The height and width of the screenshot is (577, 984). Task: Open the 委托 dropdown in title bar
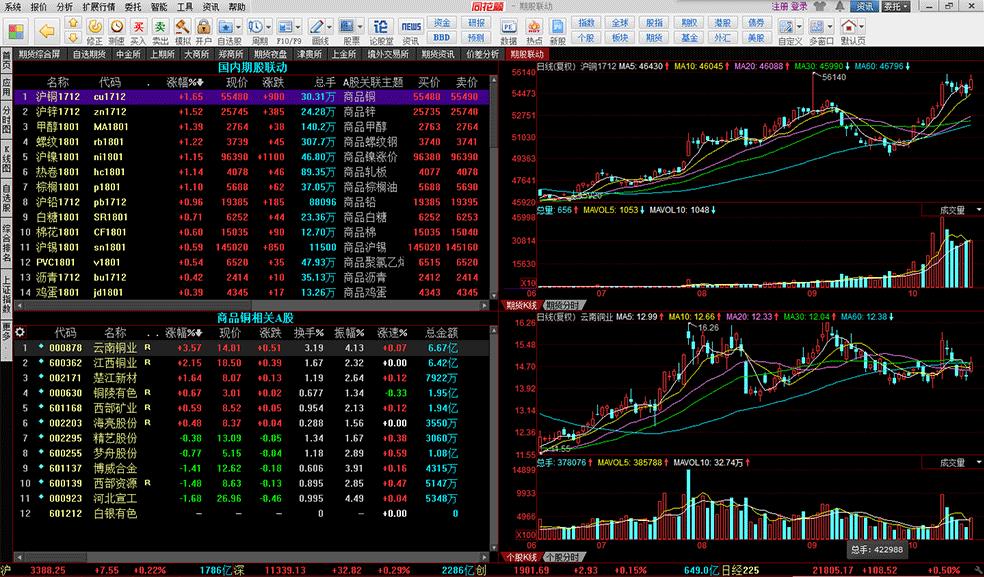pos(896,6)
